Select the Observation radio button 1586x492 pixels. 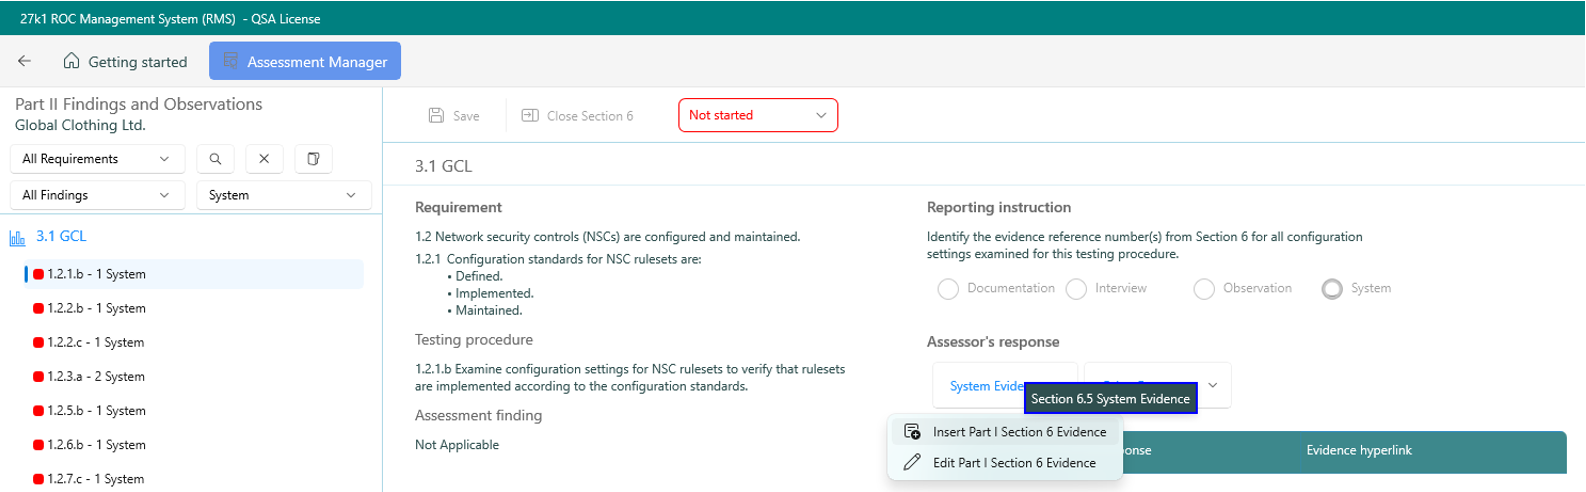click(1204, 289)
